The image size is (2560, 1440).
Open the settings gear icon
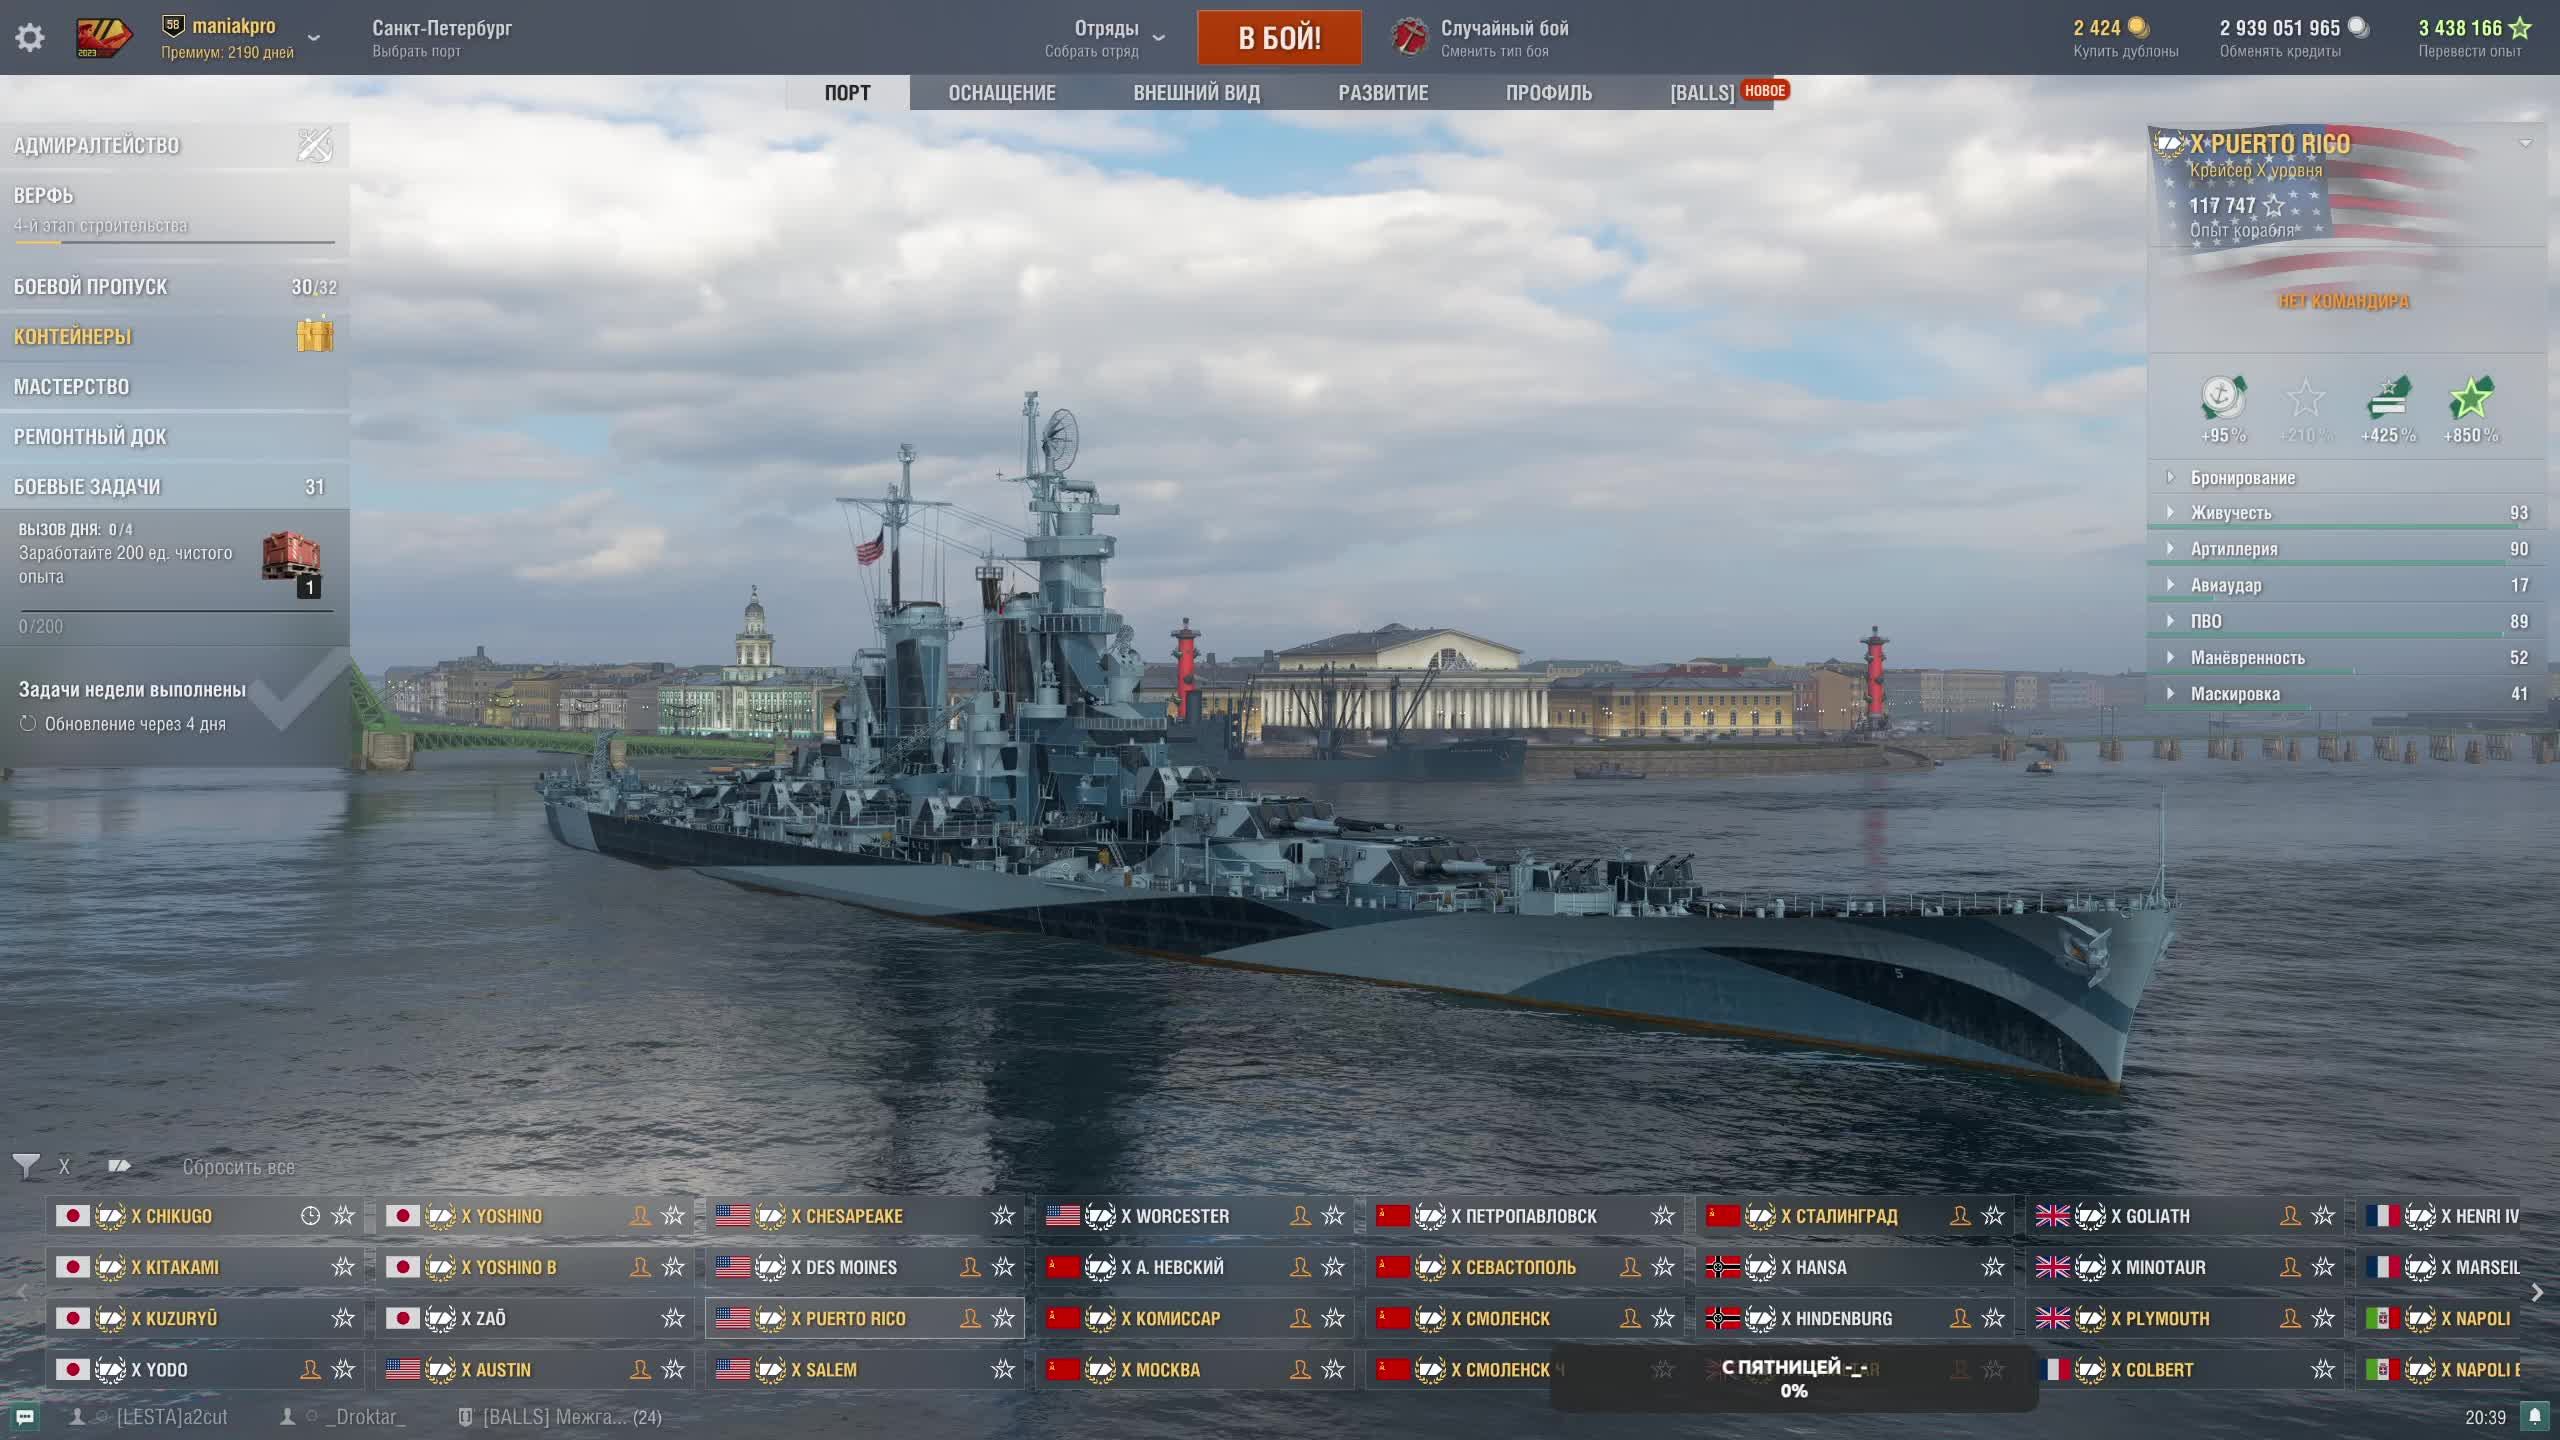(x=30, y=38)
